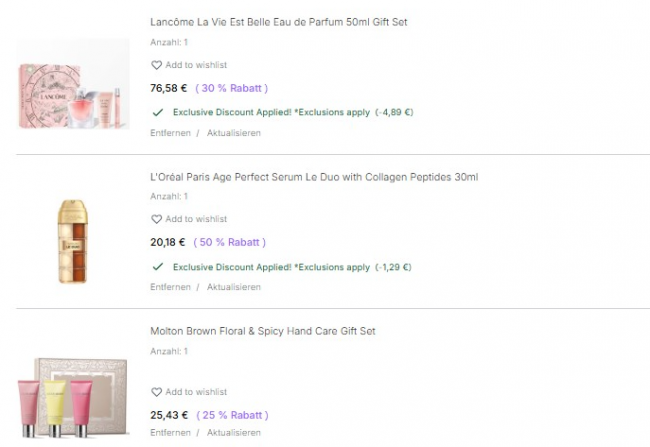The image size is (650, 447).
Task: Open the Lancôme La Vie Est Belle product image
Action: click(x=74, y=87)
